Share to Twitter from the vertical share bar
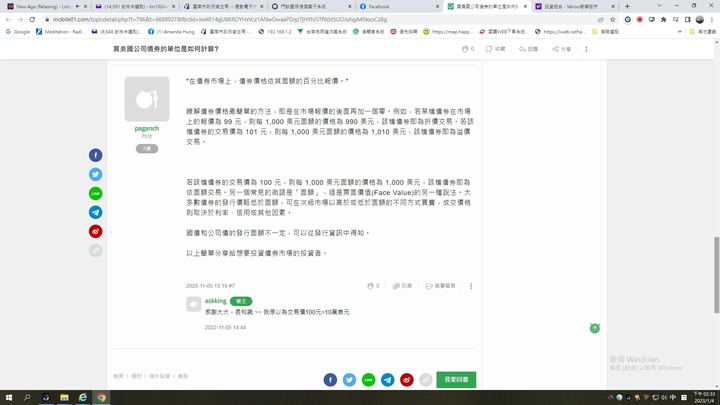Viewport: 720px width, 405px height. click(x=96, y=174)
